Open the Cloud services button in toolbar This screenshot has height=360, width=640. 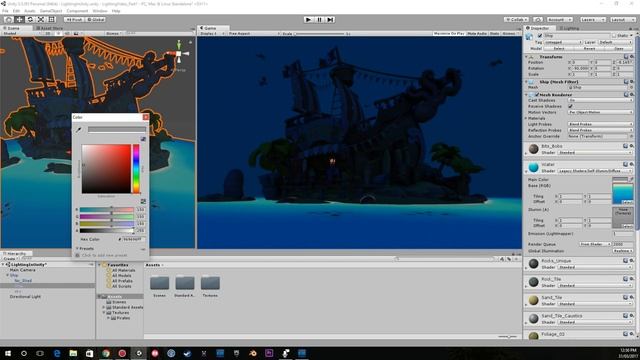(538, 19)
